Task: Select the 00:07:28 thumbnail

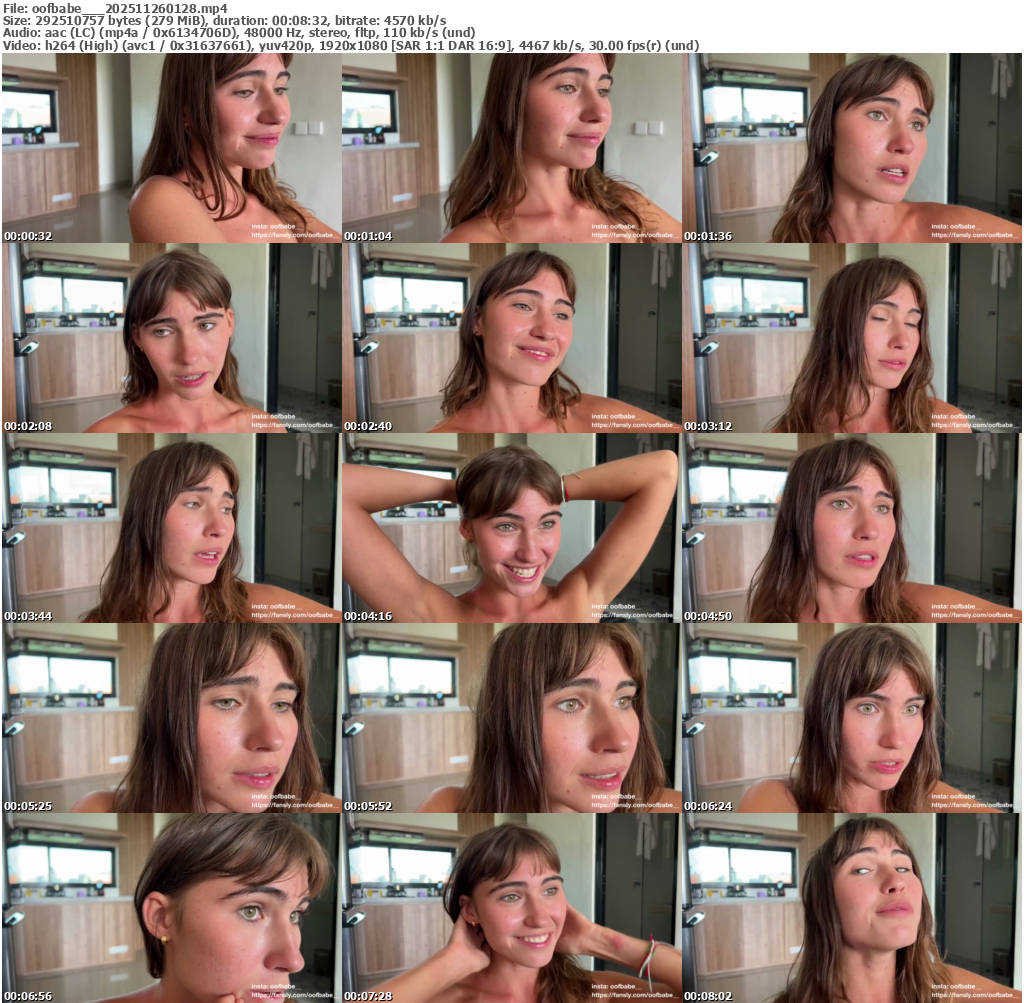Action: (511, 908)
